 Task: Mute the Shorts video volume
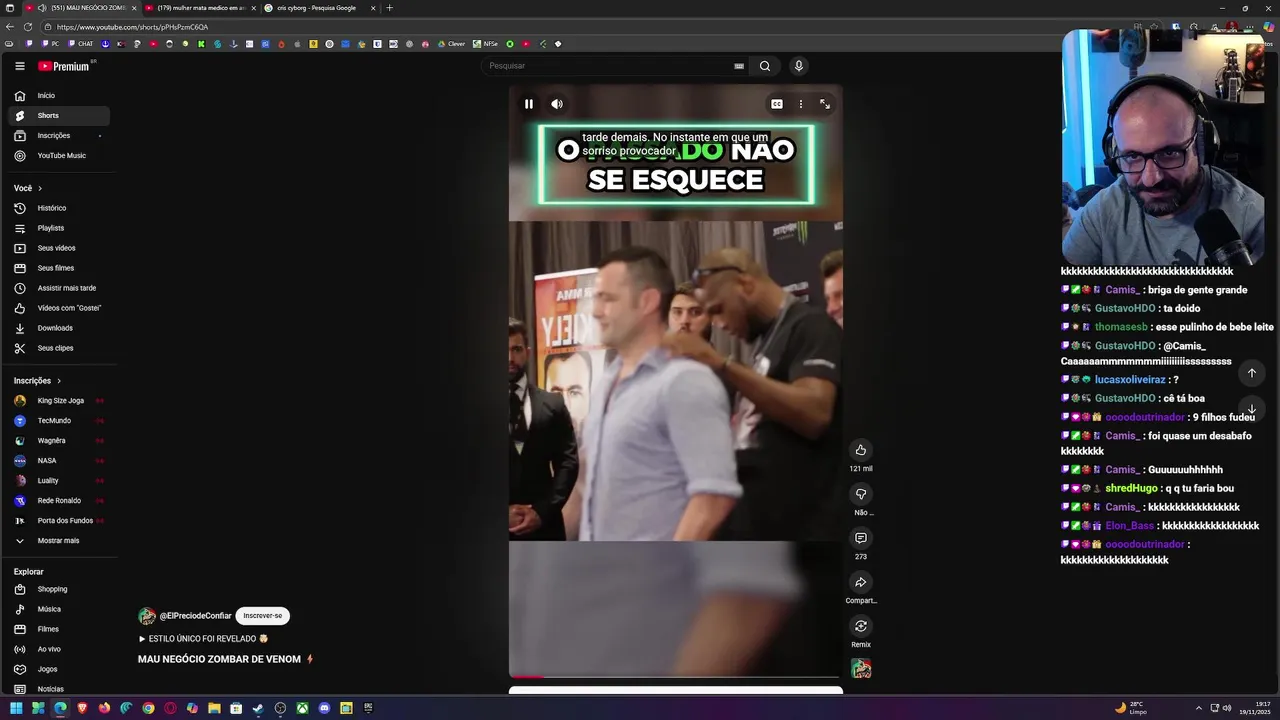pyautogui.click(x=557, y=104)
